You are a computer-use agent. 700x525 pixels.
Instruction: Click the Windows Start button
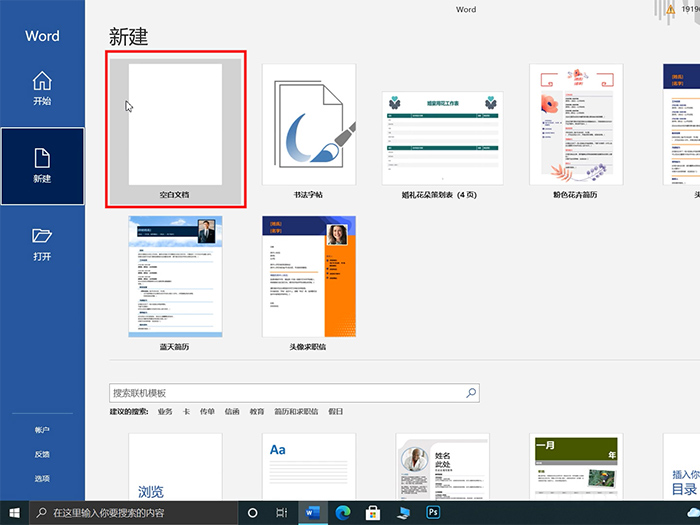click(14, 512)
